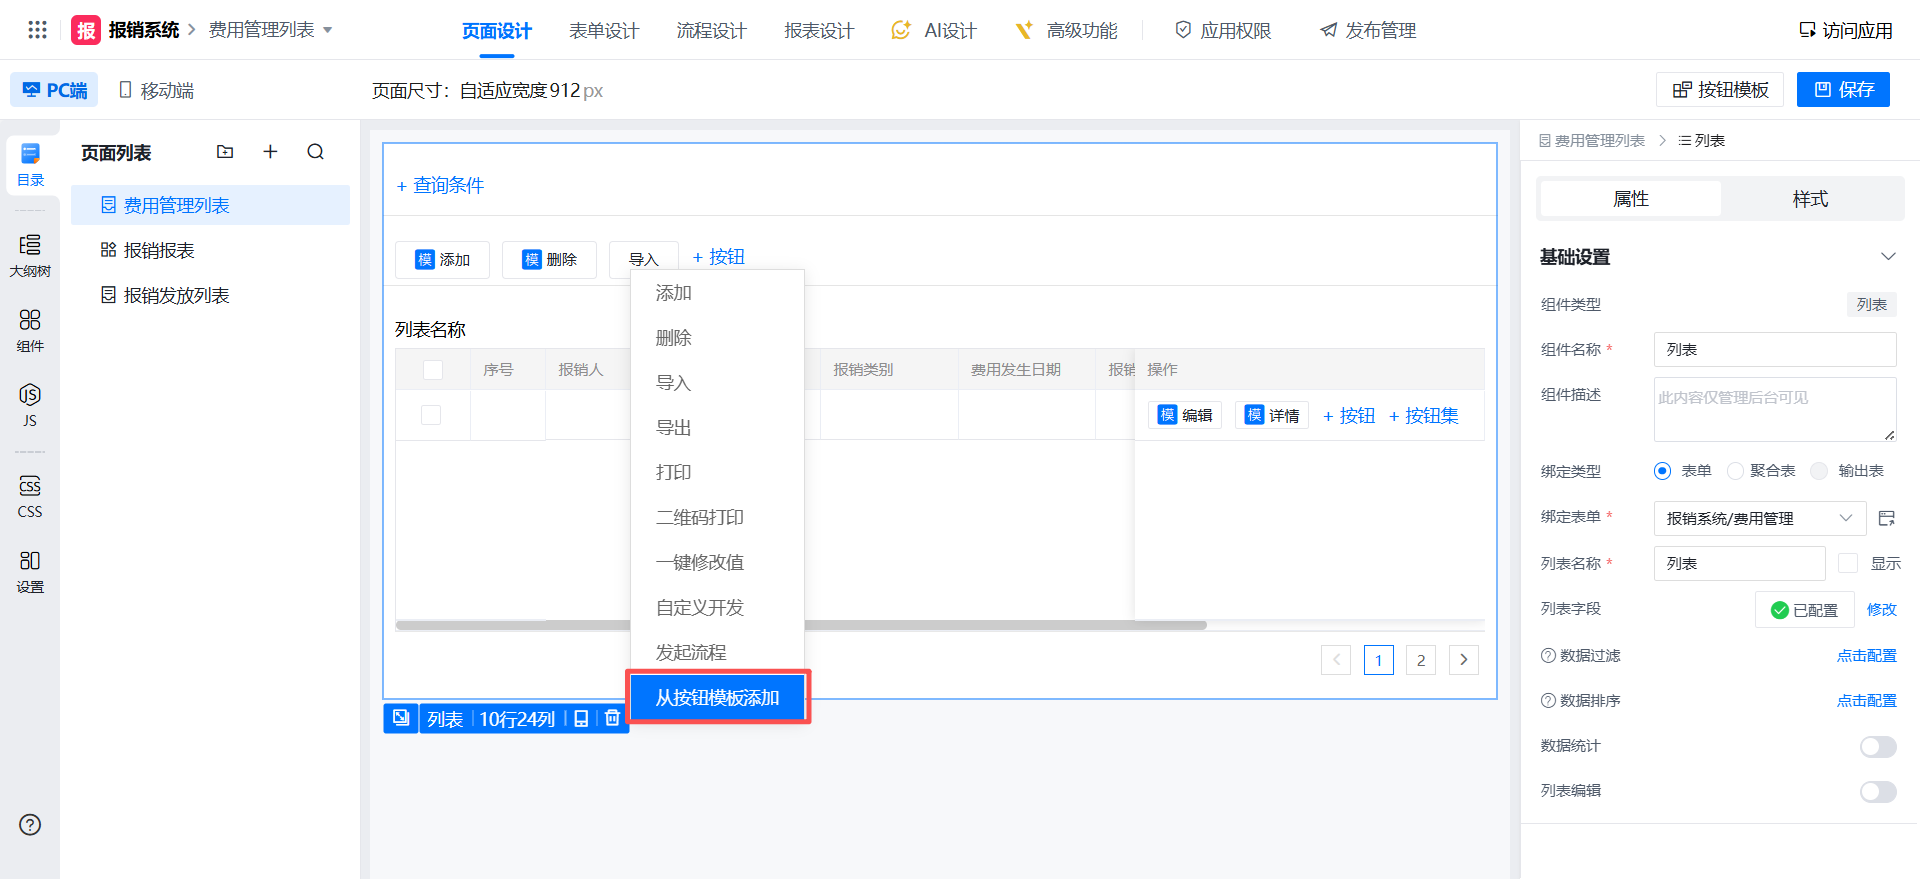Check the 显示 checkbox beside list name
This screenshot has height=879, width=1920.
tap(1848, 563)
